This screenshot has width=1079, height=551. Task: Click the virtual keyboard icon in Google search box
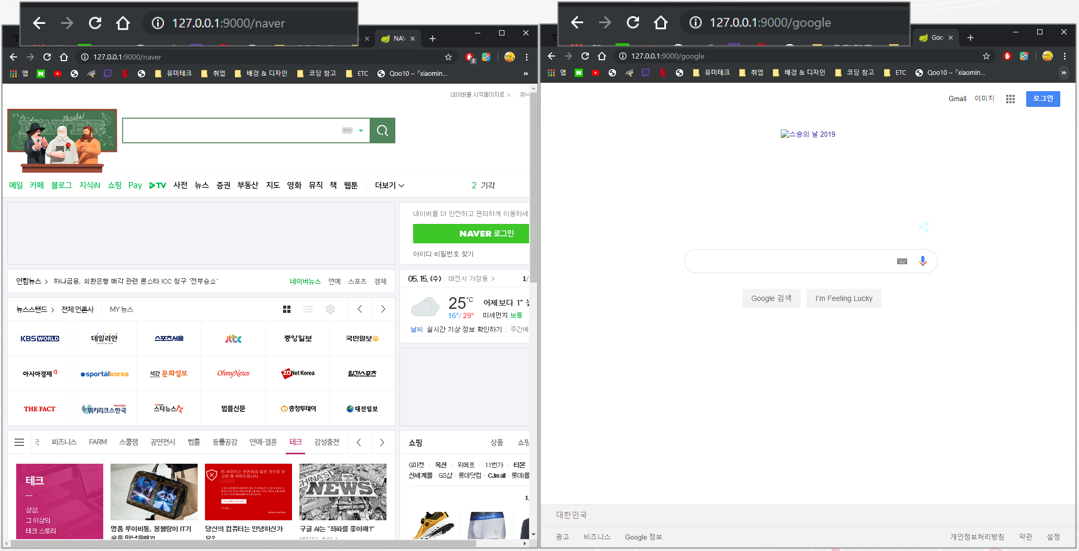pyautogui.click(x=902, y=261)
